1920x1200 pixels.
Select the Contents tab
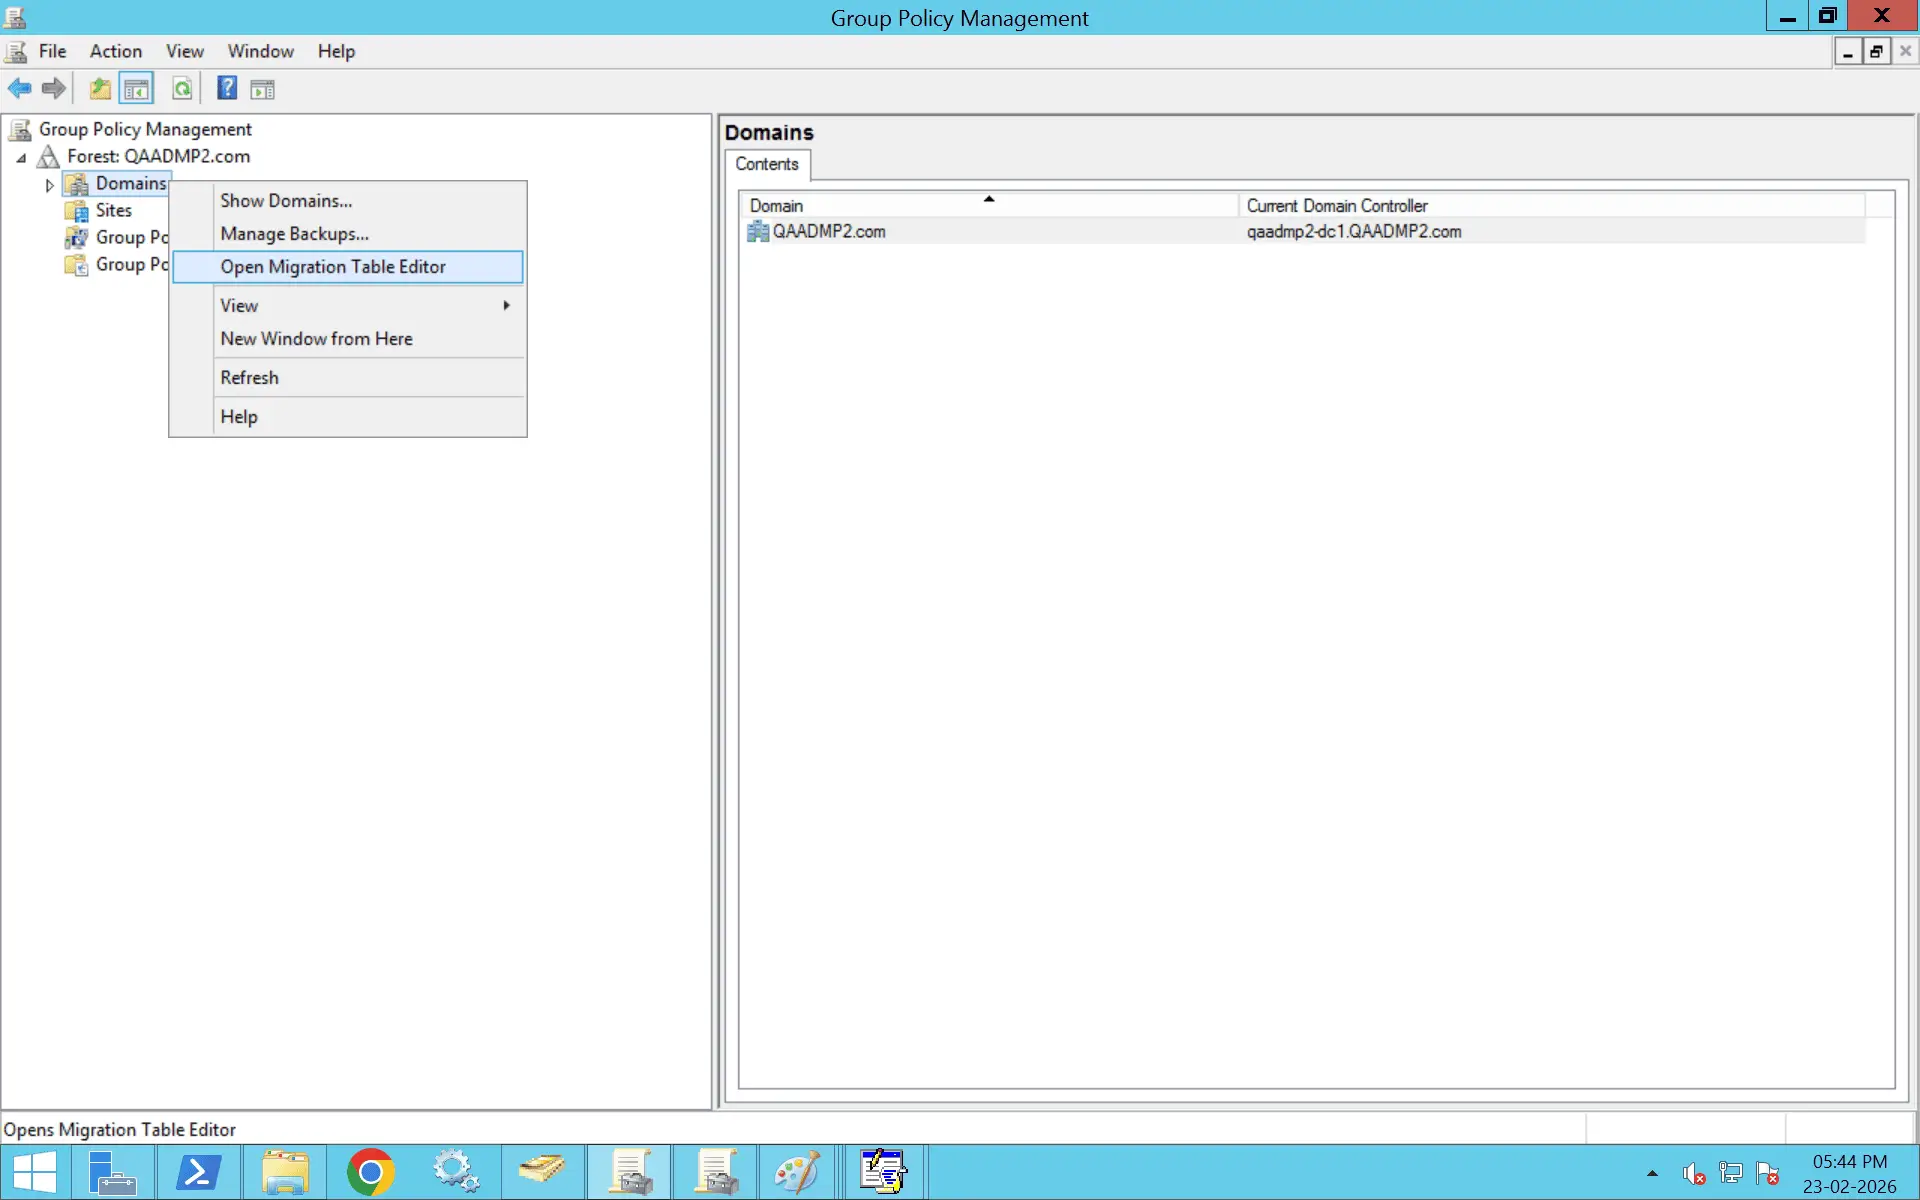point(766,164)
